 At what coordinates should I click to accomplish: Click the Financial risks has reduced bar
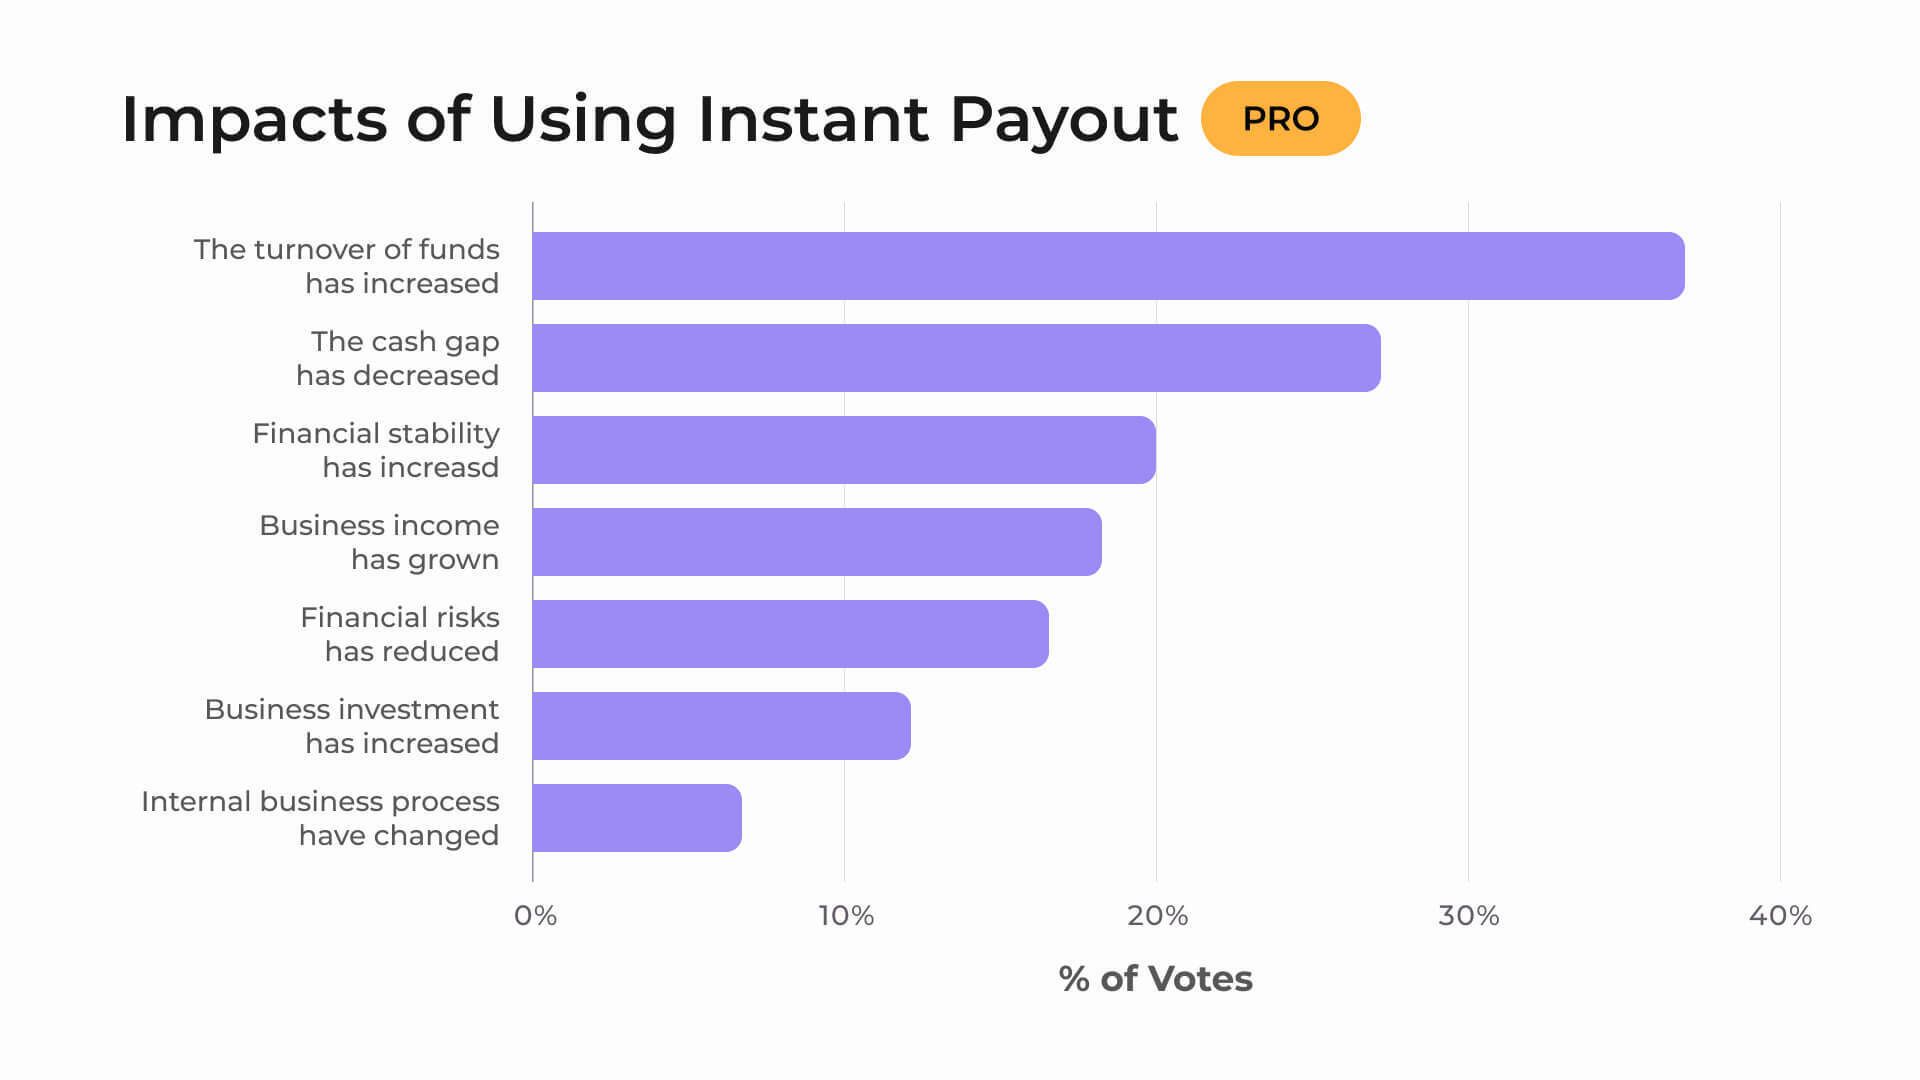coord(790,634)
